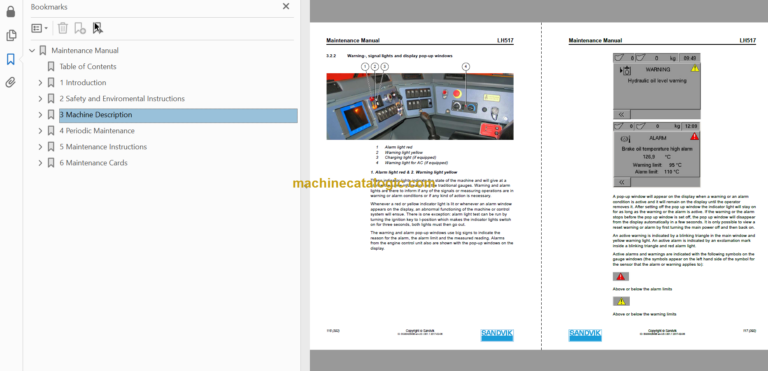Image resolution: width=768 pixels, height=371 pixels.
Task: Click the WARNING hydraulic oil level popup image
Action: coord(656,86)
